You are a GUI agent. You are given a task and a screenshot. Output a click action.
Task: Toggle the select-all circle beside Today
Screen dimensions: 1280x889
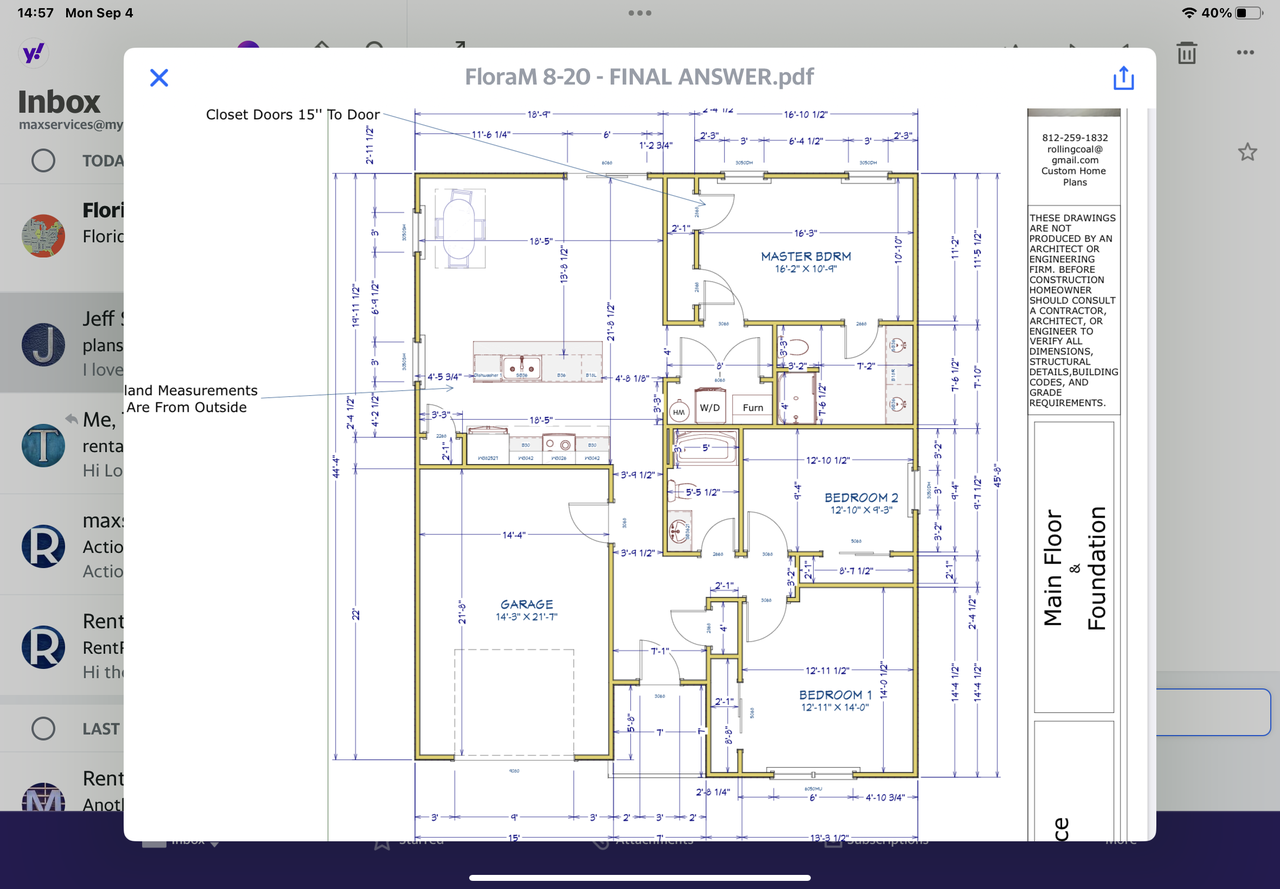(x=43, y=160)
